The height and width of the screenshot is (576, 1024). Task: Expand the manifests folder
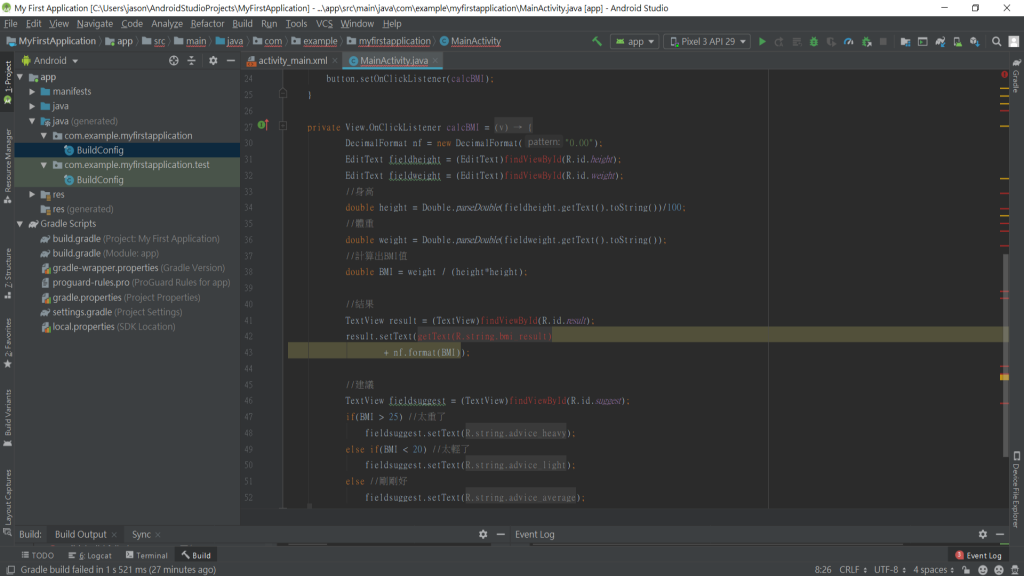(32, 91)
